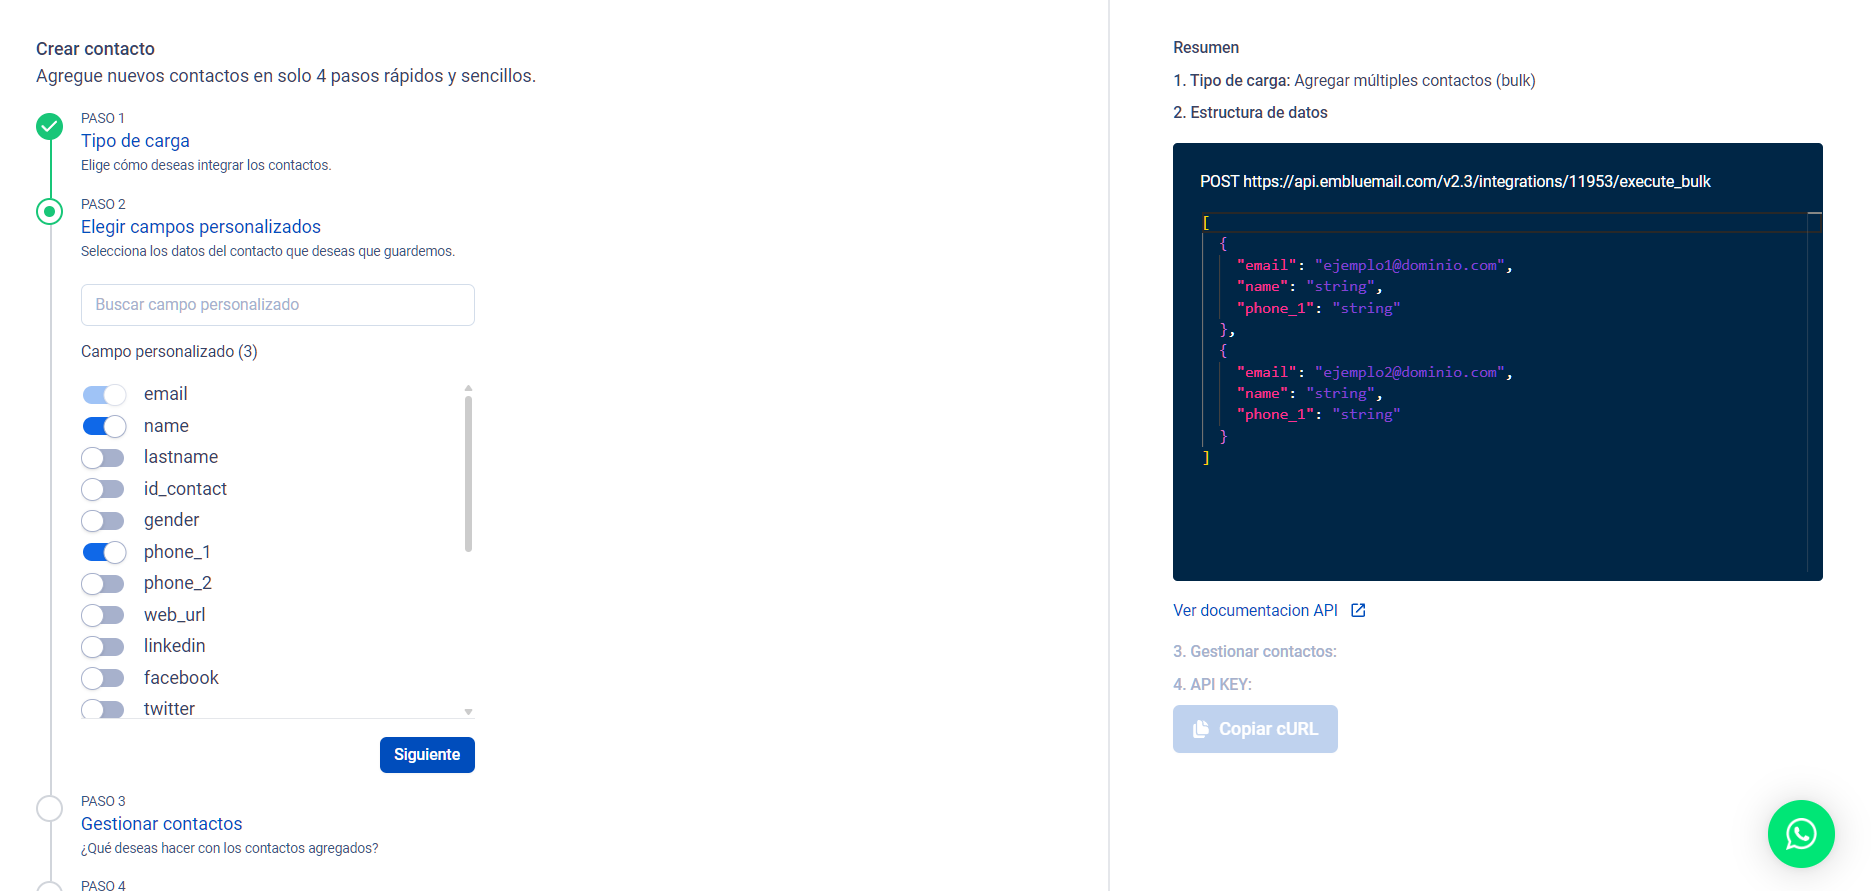The width and height of the screenshot is (1872, 891).
Task: Click the empty Paso 3 step circle
Action: (x=49, y=808)
